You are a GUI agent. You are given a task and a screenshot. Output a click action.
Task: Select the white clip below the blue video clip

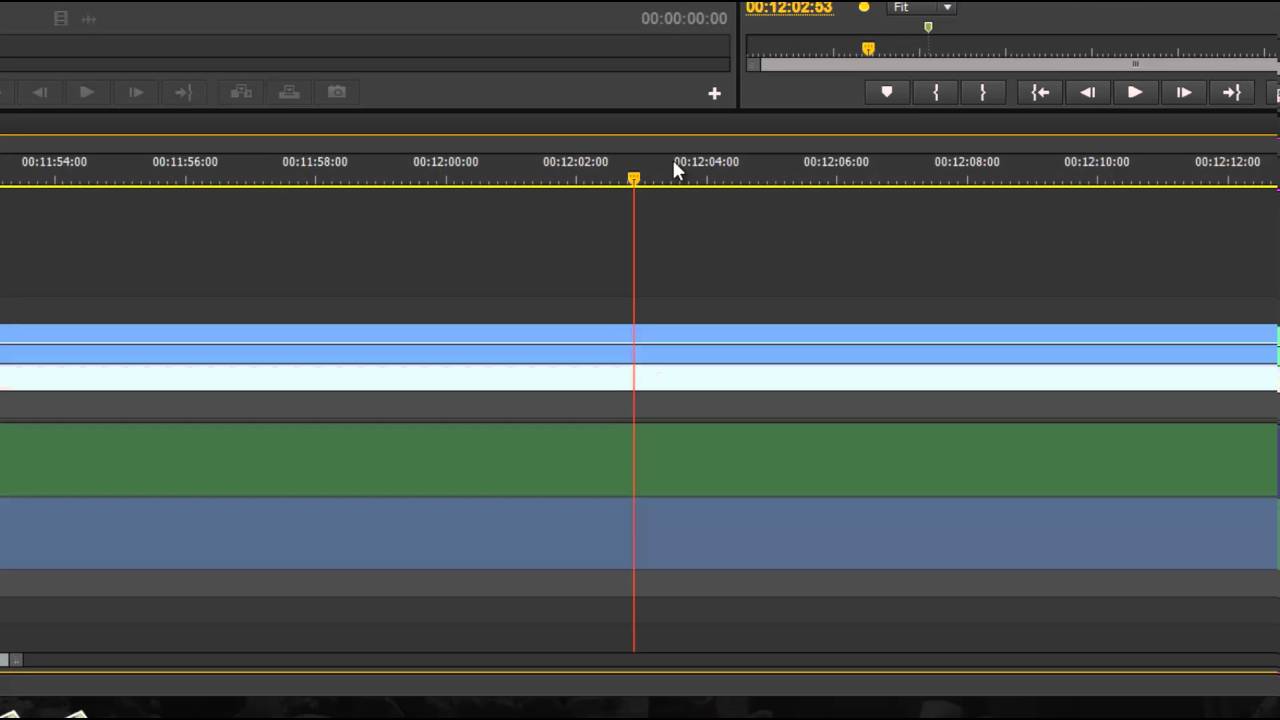pyautogui.click(x=639, y=377)
